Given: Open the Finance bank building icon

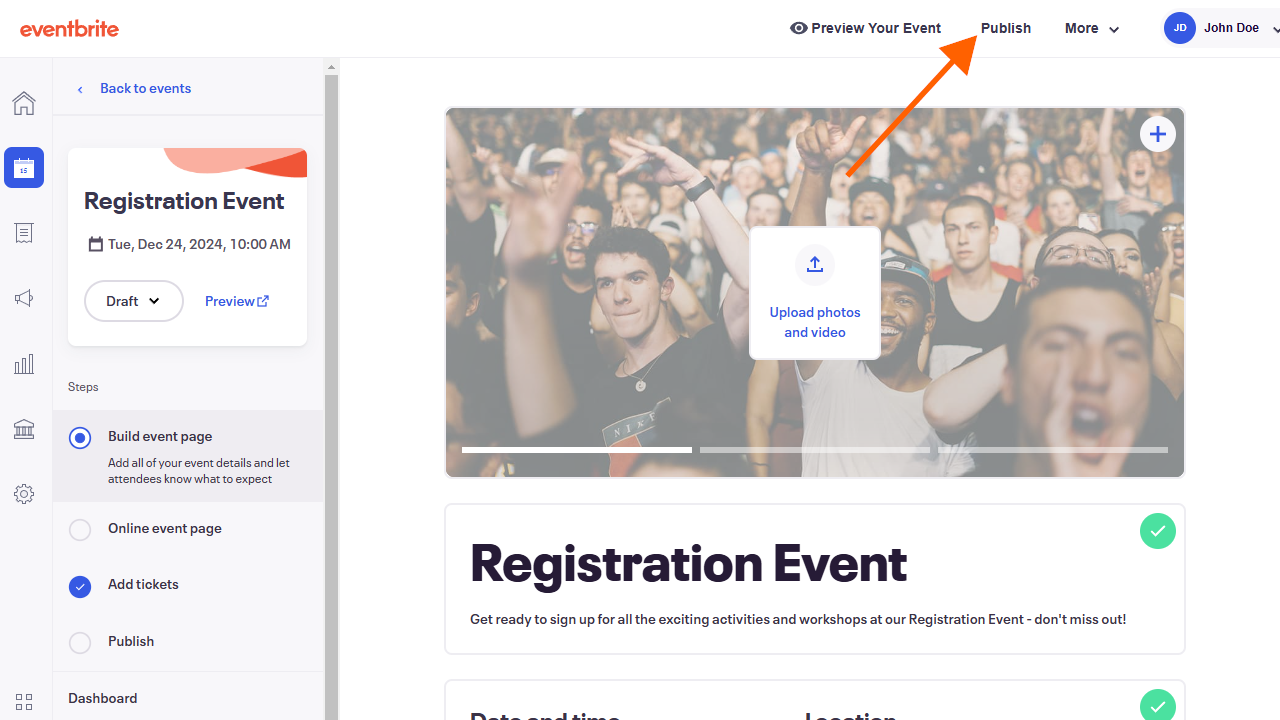Looking at the screenshot, I should [24, 429].
